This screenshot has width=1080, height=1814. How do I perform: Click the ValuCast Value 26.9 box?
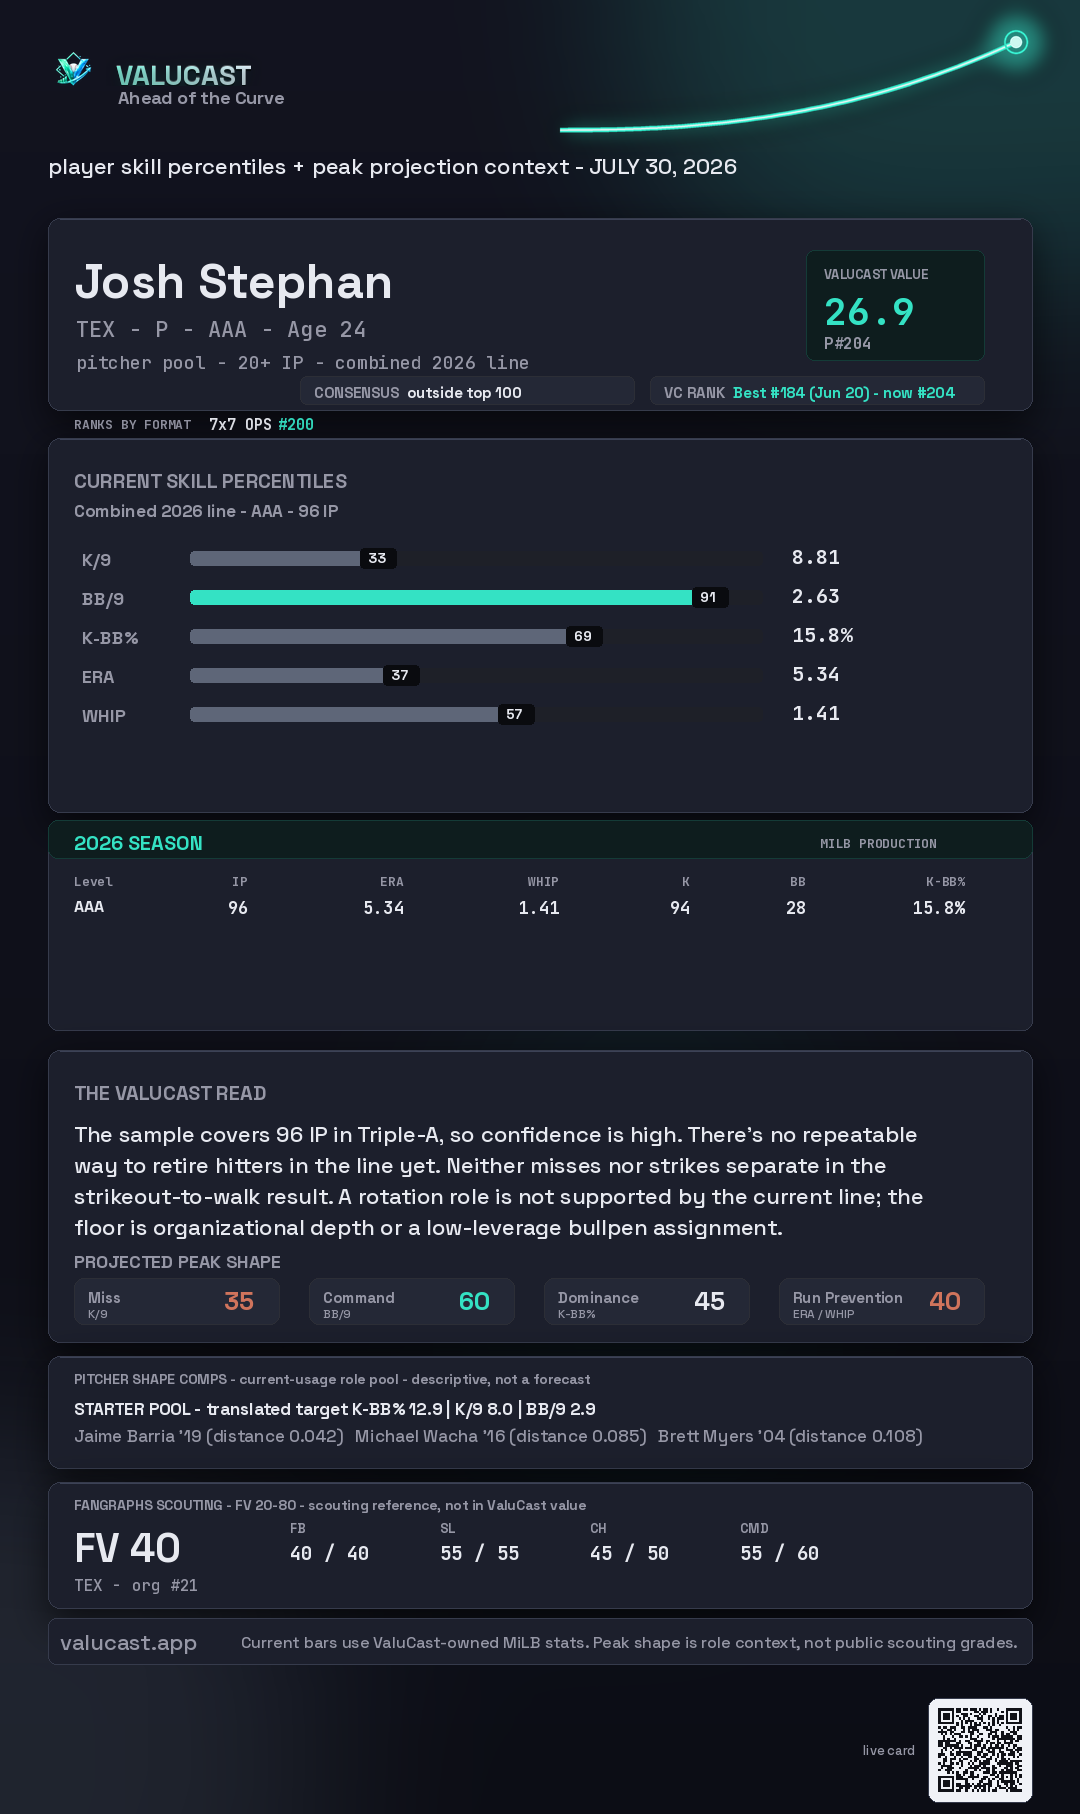895,305
